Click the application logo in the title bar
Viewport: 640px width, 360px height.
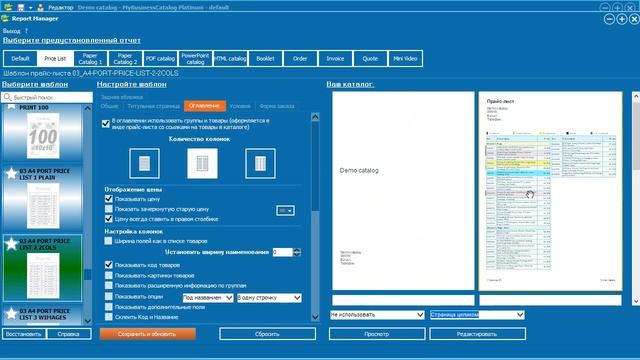click(x=8, y=7)
